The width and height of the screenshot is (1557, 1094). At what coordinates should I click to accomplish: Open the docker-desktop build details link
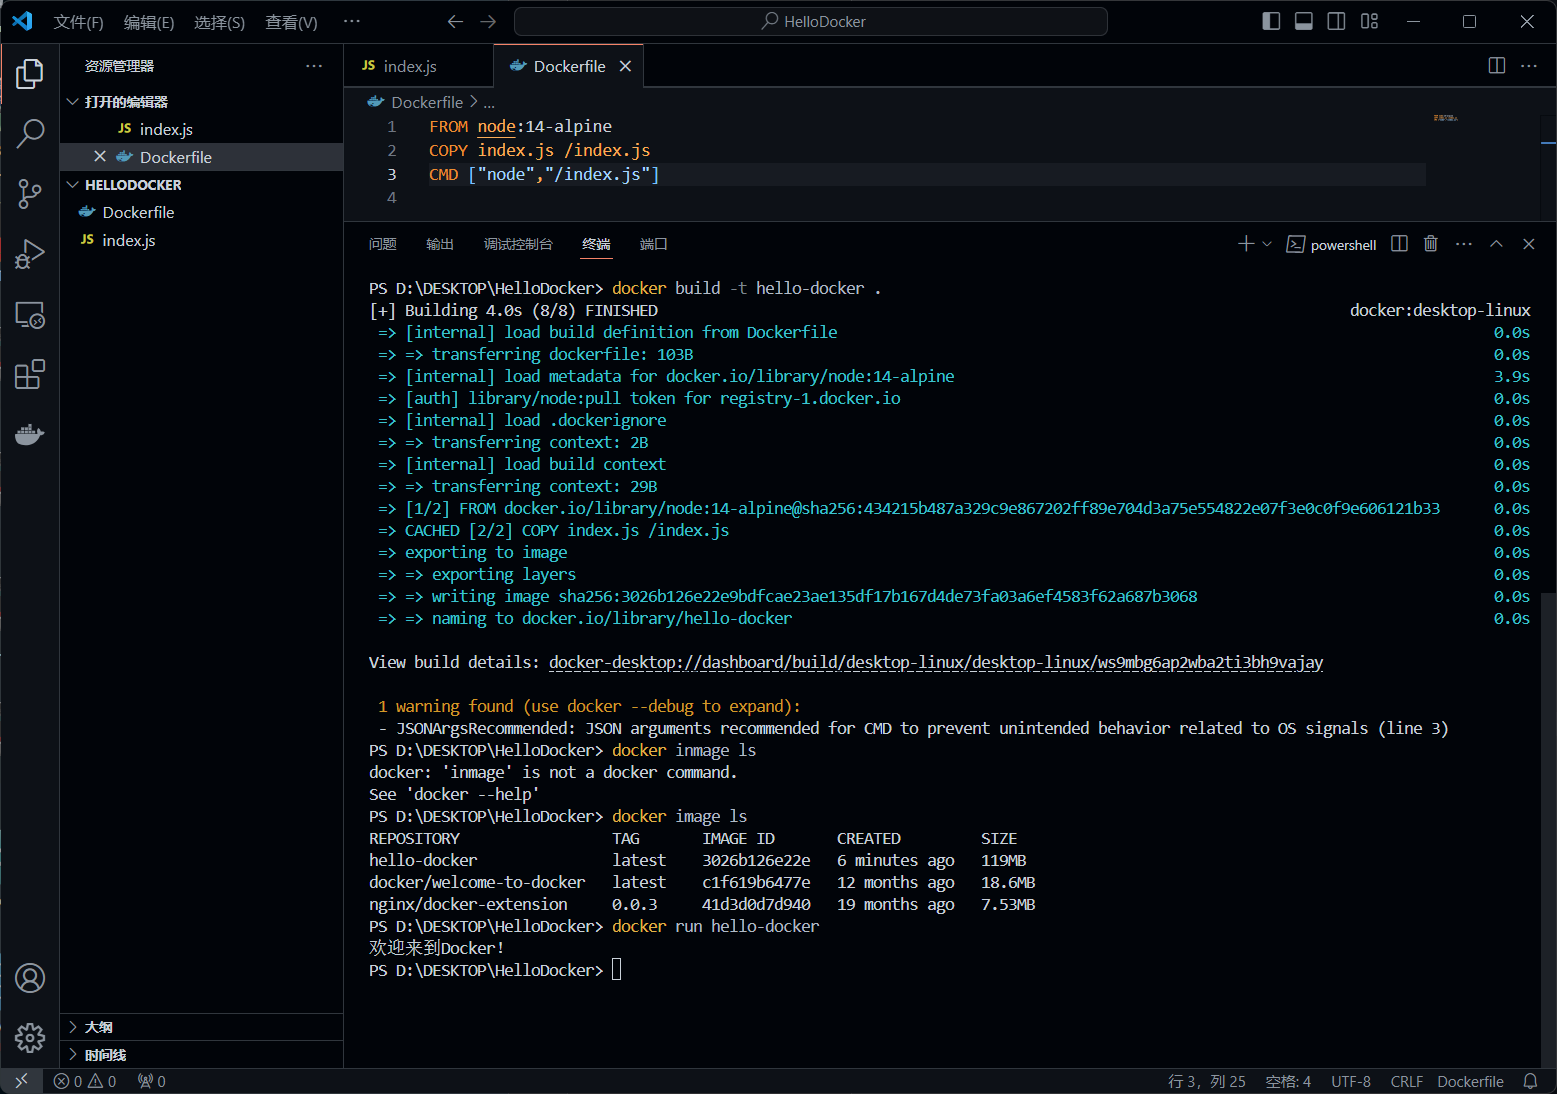point(935,662)
